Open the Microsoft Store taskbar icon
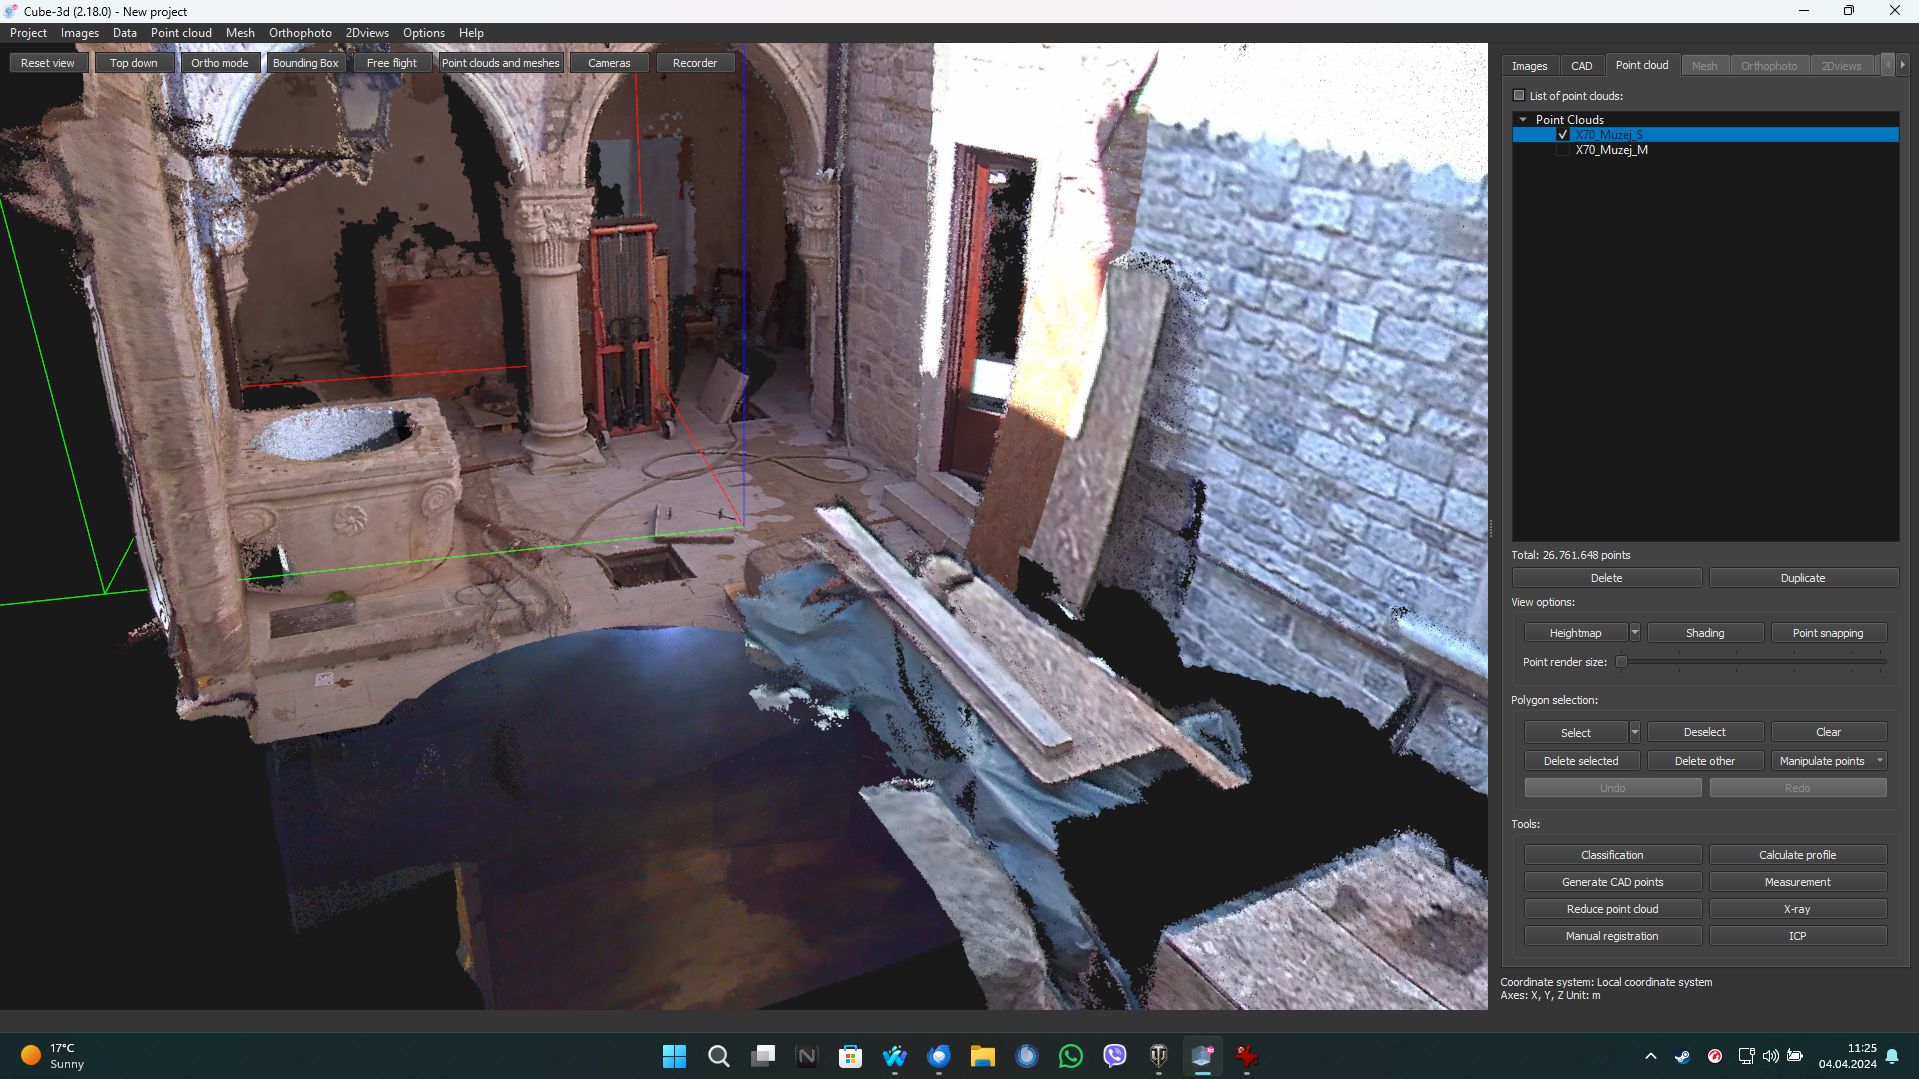The image size is (1919, 1079). tap(850, 1056)
